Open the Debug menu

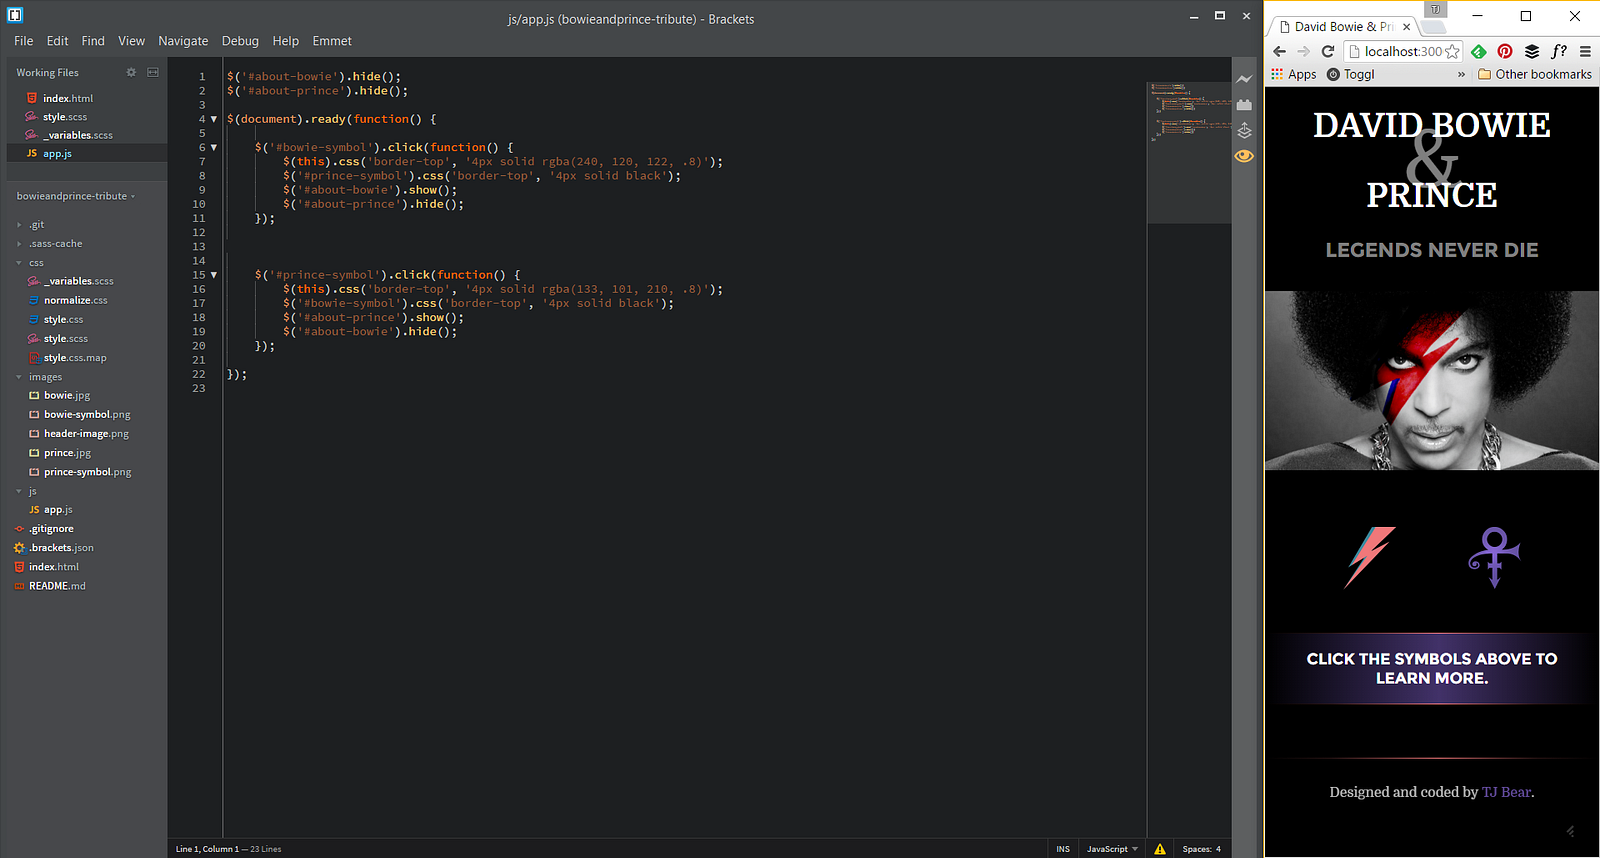pyautogui.click(x=240, y=41)
